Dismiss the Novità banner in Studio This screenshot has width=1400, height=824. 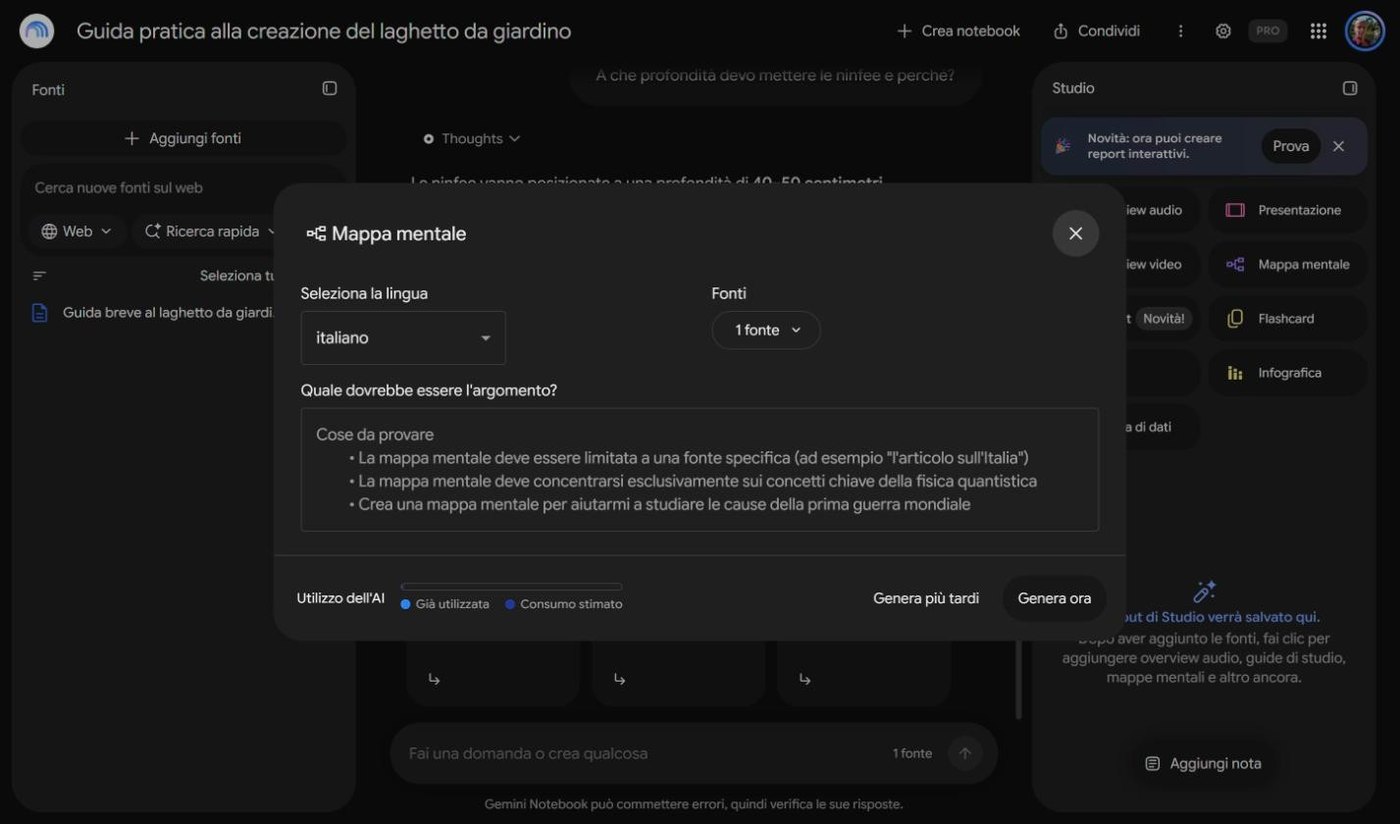[1338, 146]
